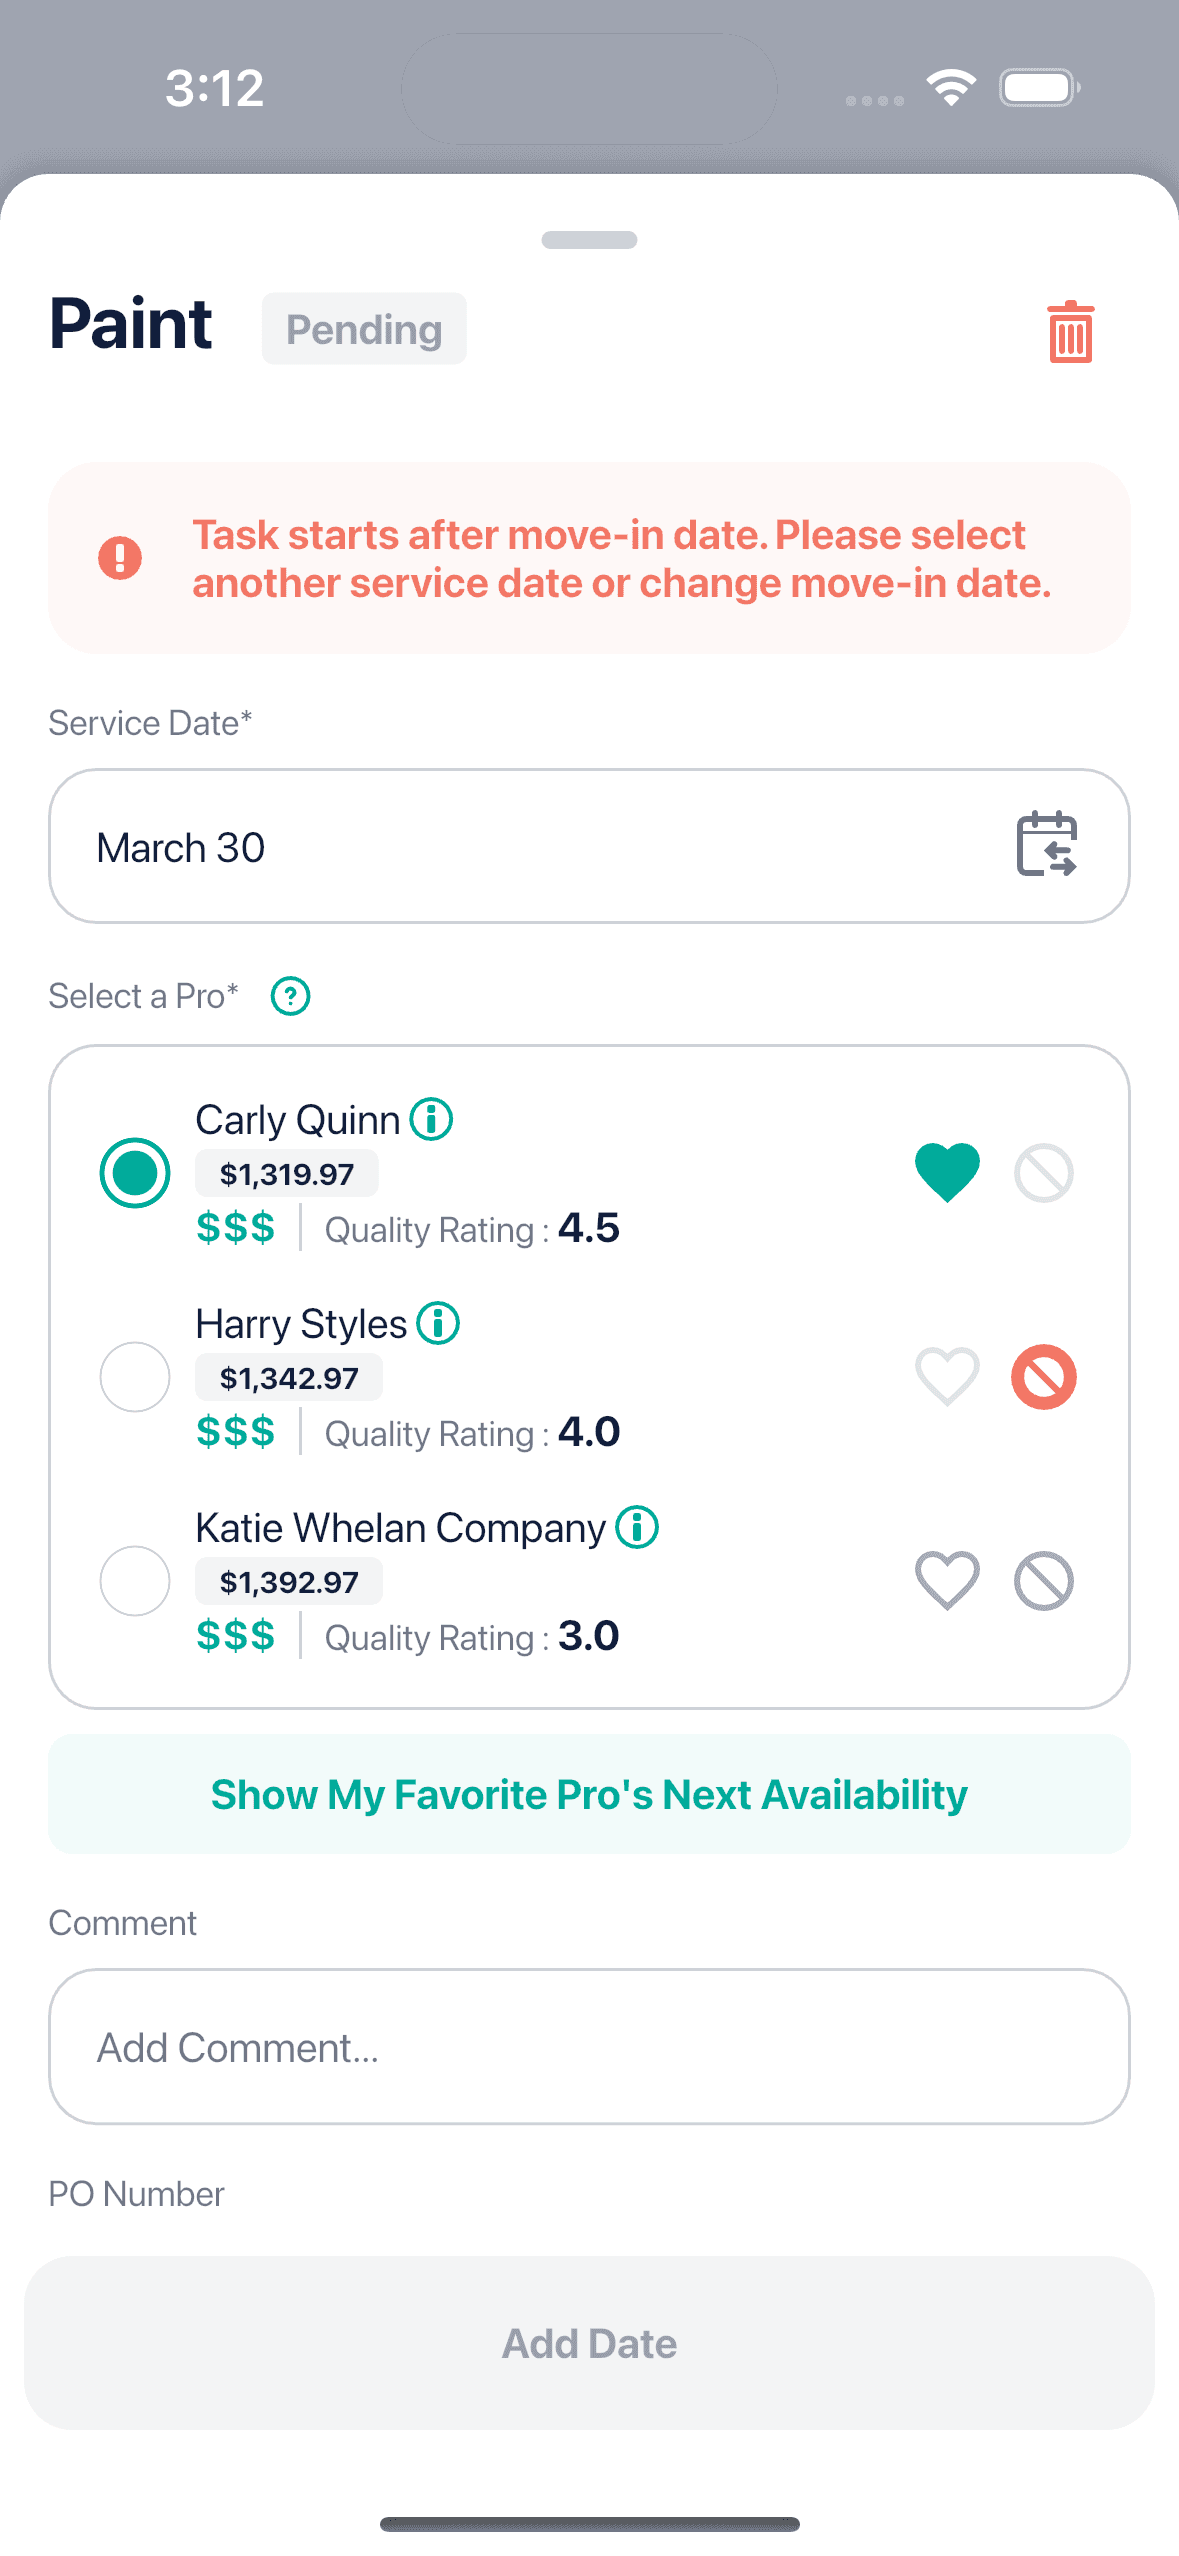
Task: Open the March 30 Service Date field
Action: tap(450, 846)
